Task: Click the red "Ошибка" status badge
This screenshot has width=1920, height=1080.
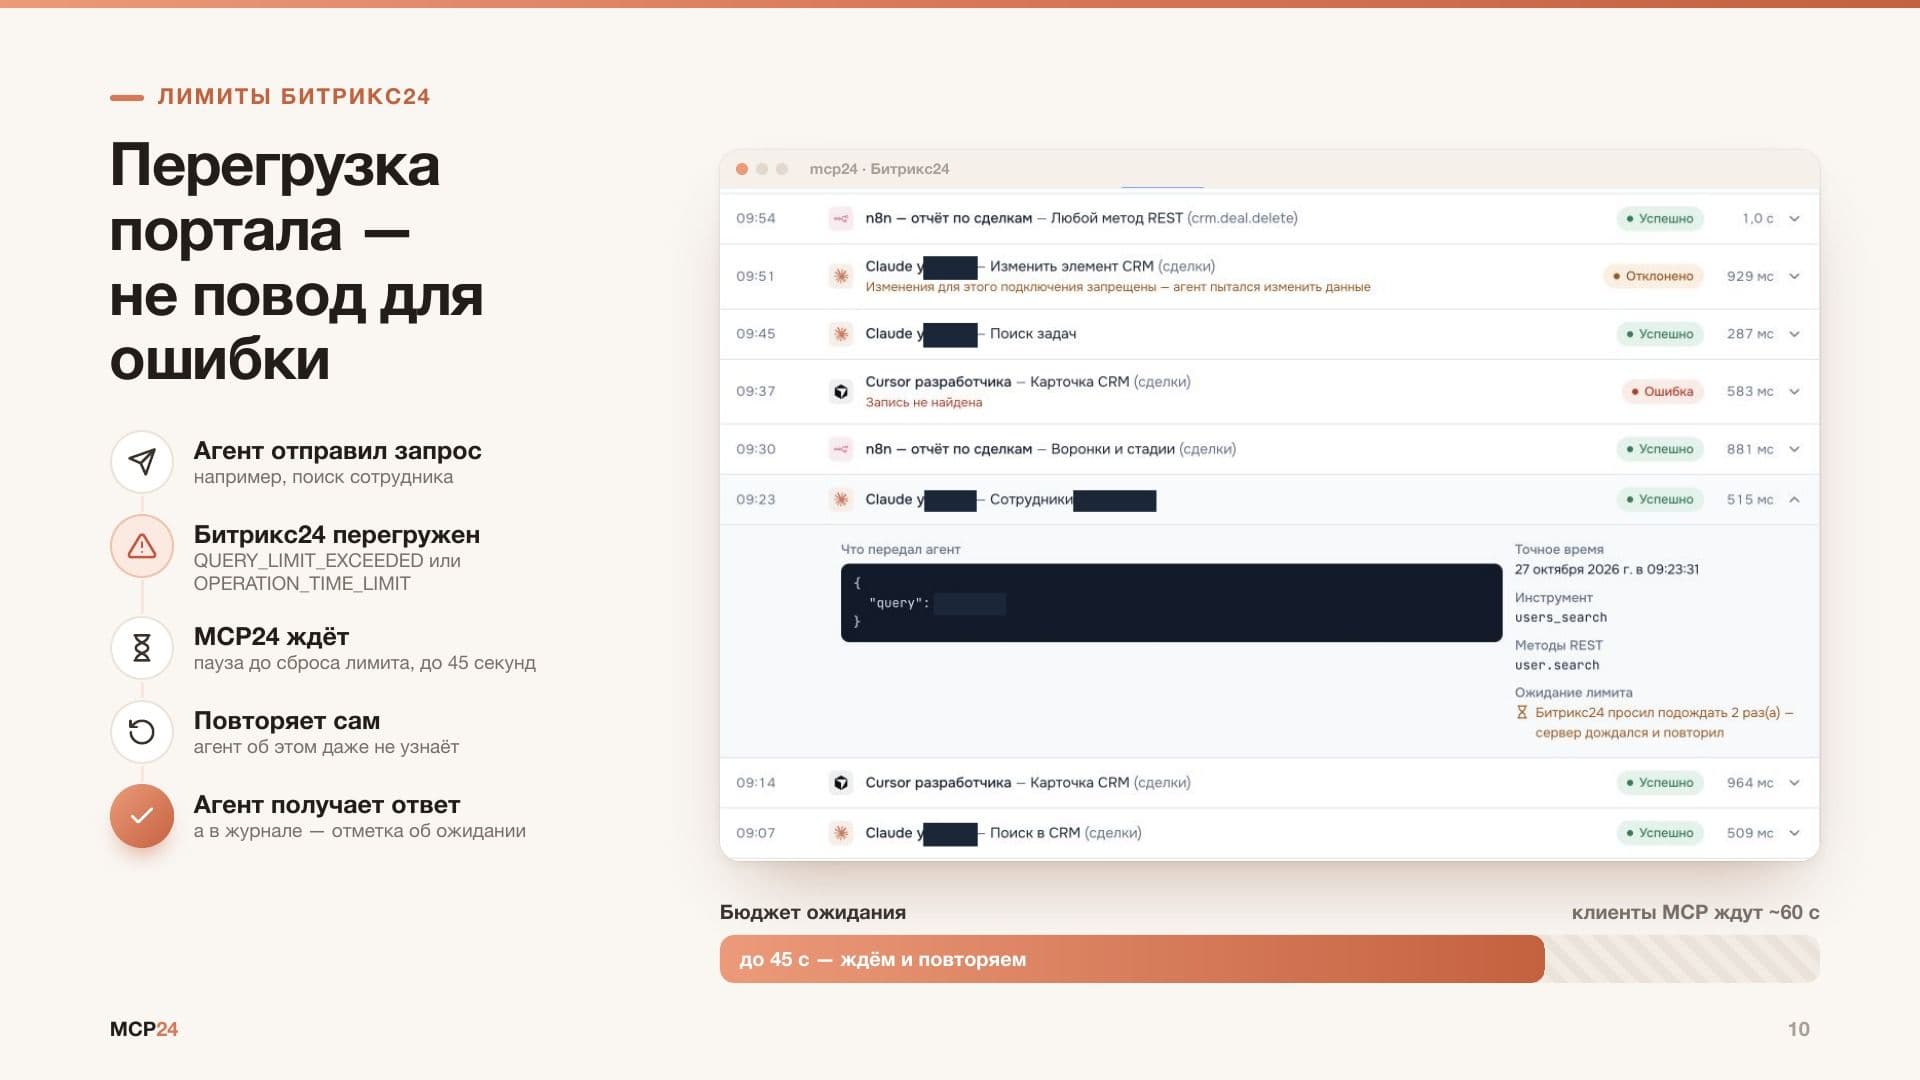Action: pyautogui.click(x=1662, y=391)
